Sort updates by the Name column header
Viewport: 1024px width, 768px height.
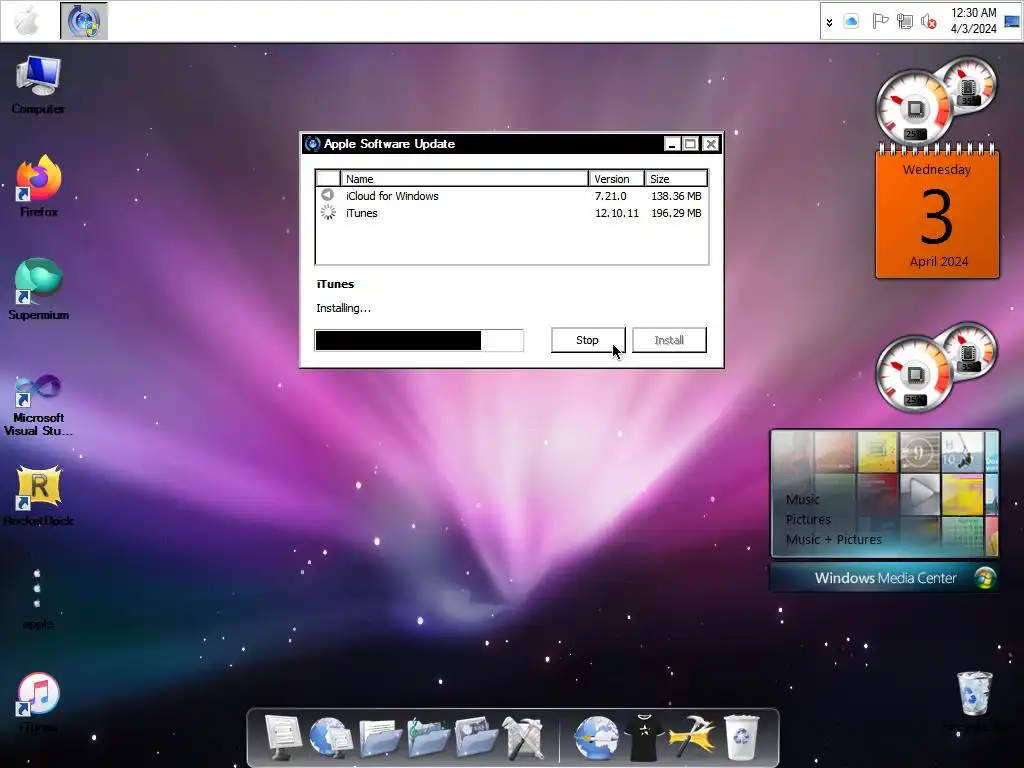[464, 178]
